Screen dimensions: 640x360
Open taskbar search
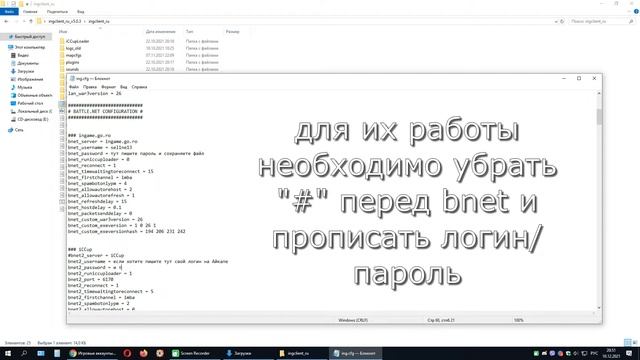(x=24, y=353)
